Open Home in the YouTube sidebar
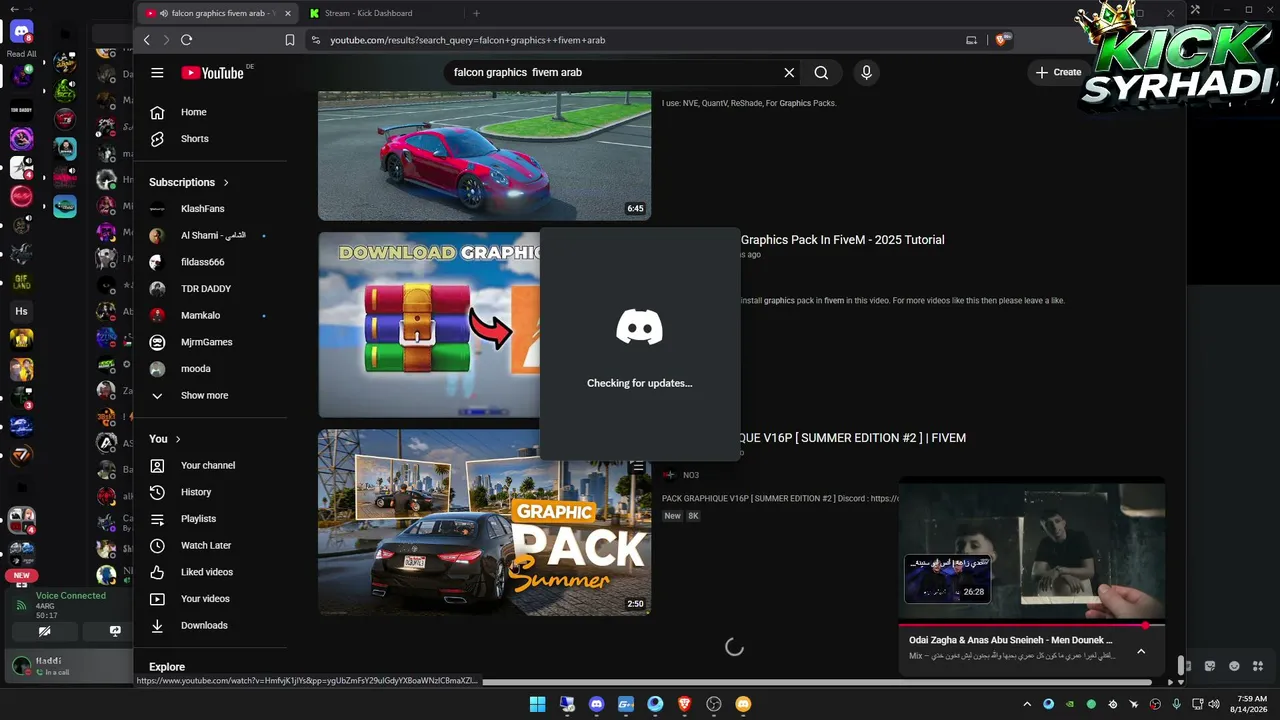This screenshot has height=720, width=1280. (x=193, y=112)
